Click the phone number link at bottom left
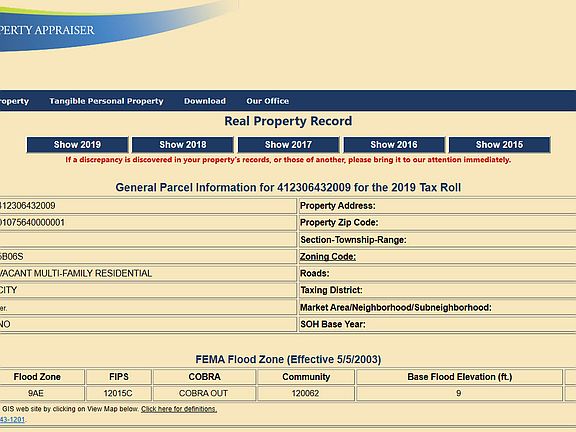This screenshot has width=576, height=432. pos(12,420)
